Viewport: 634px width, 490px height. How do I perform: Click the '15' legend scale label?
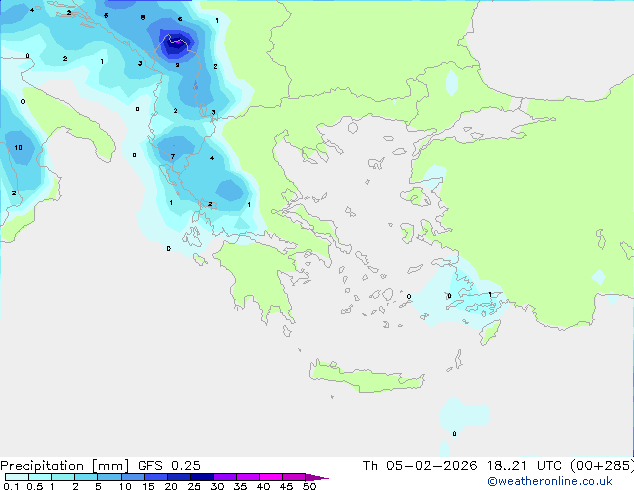pyautogui.click(x=148, y=486)
